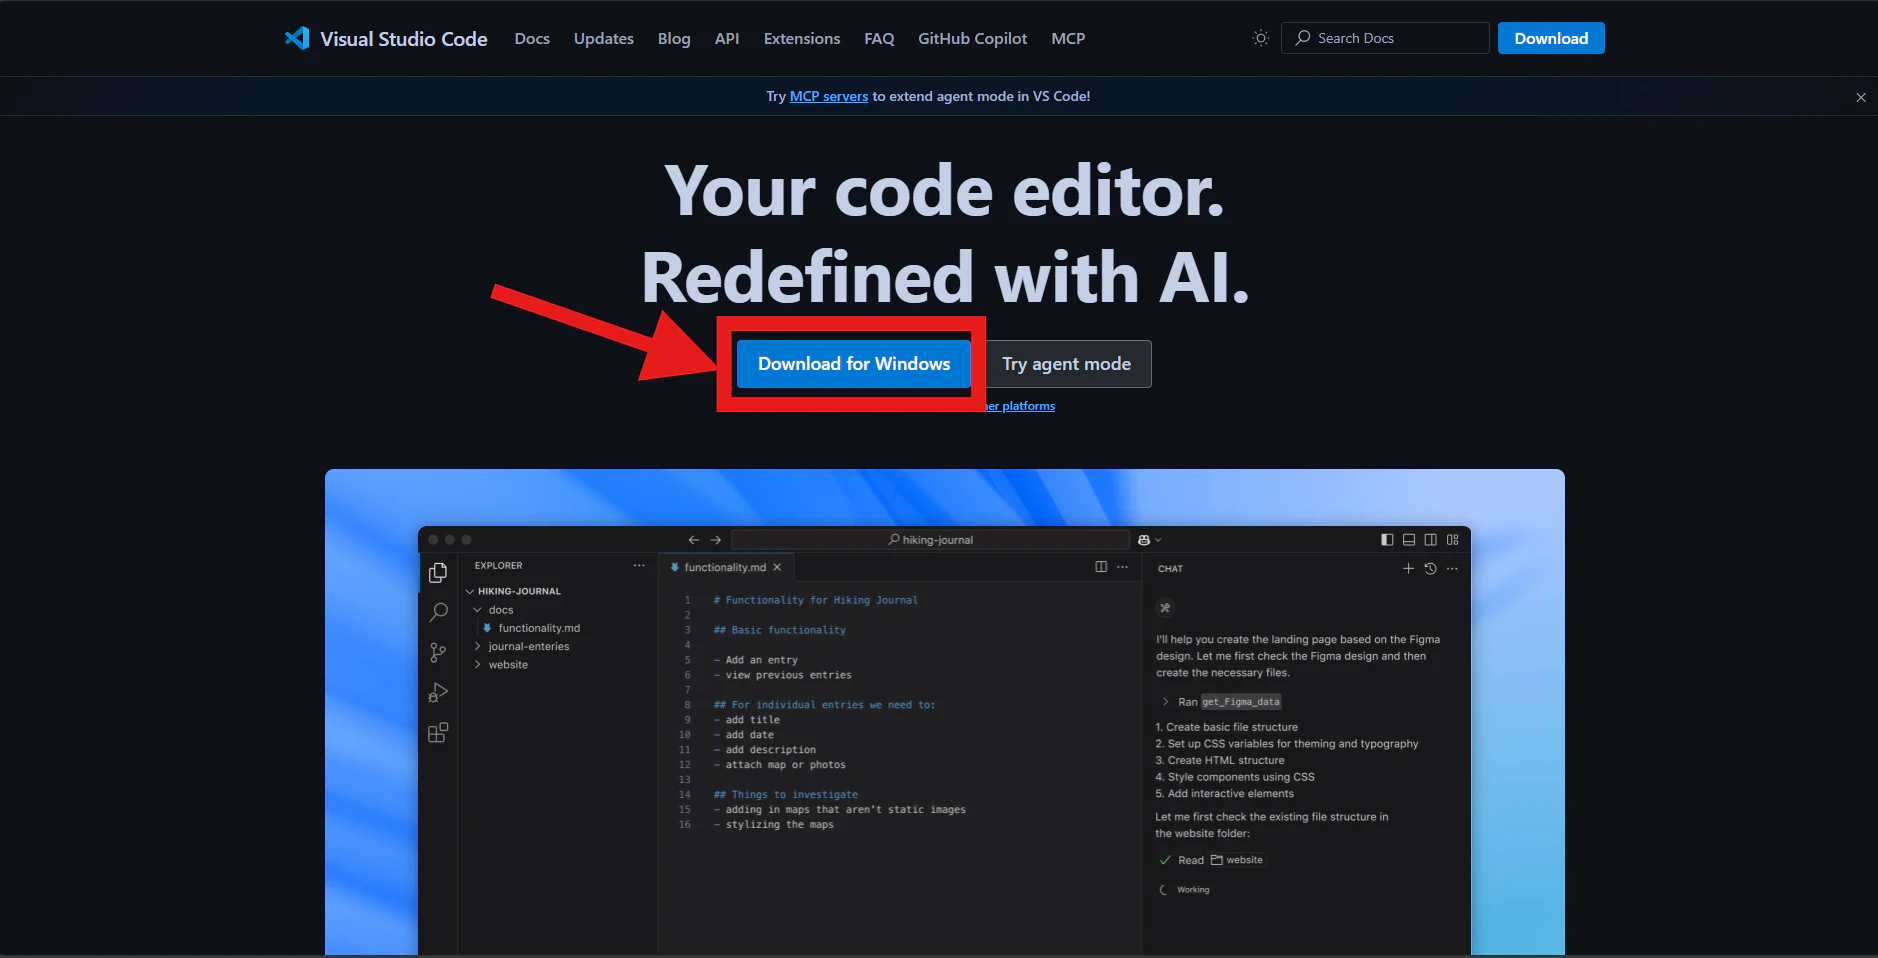Open the Docs menu item
The image size is (1878, 958).
coord(532,38)
